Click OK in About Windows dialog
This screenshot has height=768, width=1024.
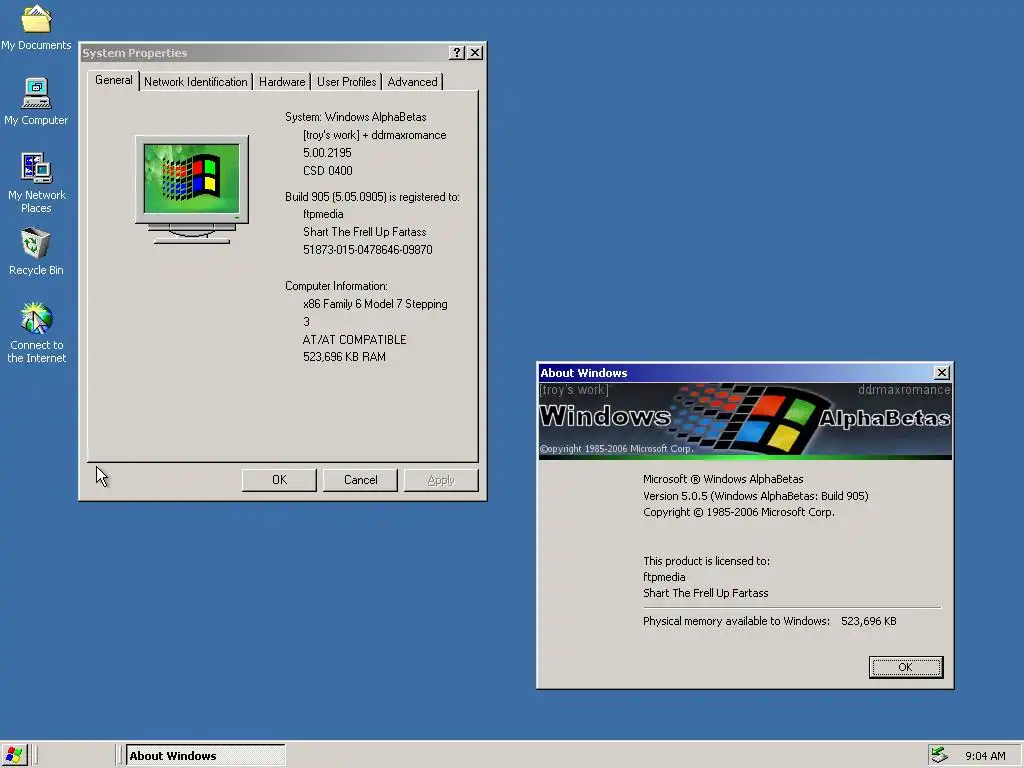pyautogui.click(x=905, y=667)
